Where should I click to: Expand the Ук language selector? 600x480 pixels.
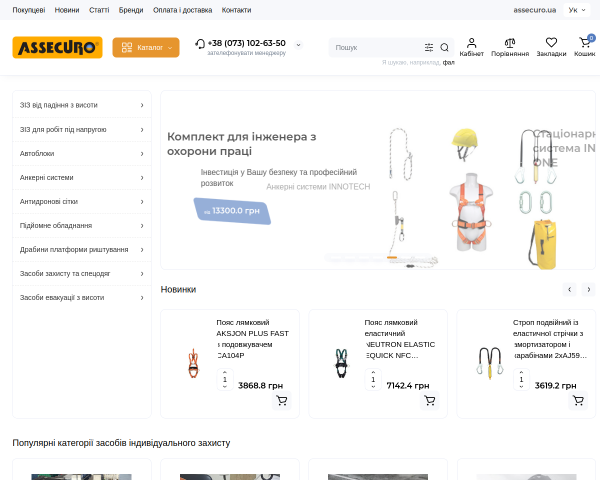(577, 10)
